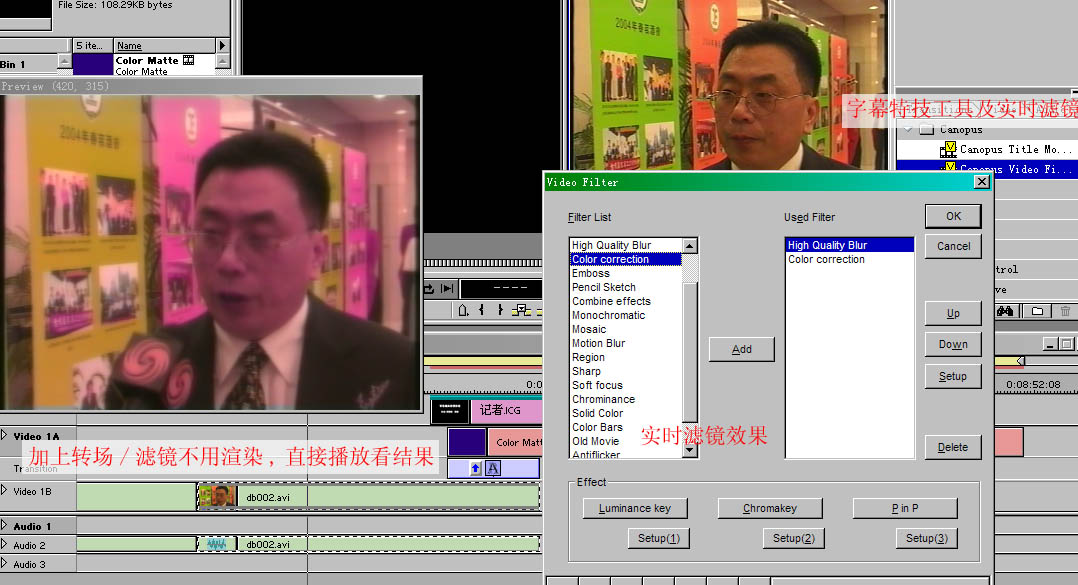Open Setup(1) for Luminance key
Viewport: 1078px width, 585px height.
pyautogui.click(x=659, y=538)
